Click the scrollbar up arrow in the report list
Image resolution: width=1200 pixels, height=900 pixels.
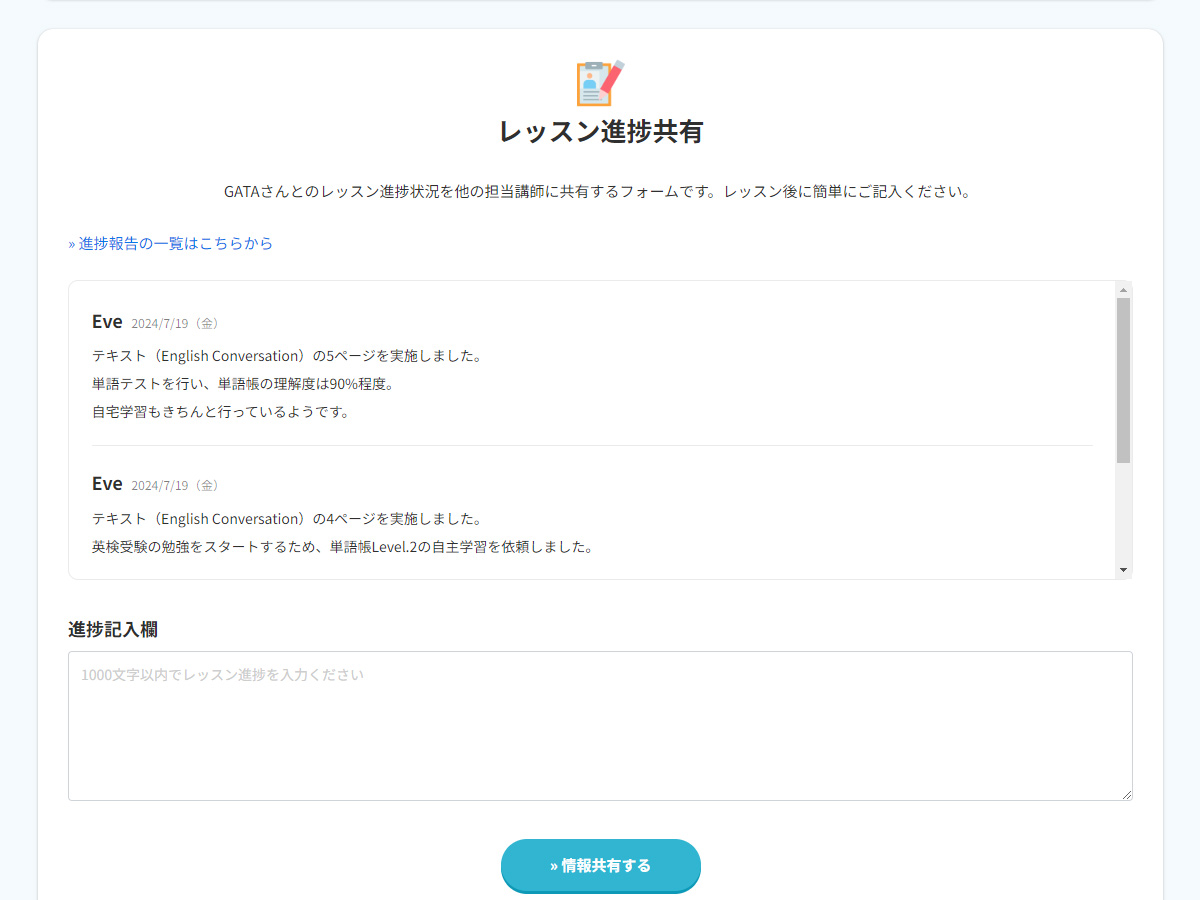[x=1122, y=290]
